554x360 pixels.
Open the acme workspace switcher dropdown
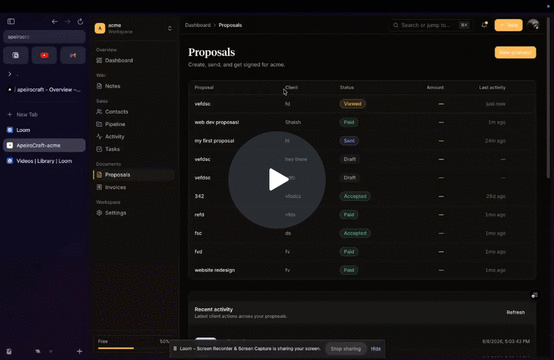click(x=170, y=28)
